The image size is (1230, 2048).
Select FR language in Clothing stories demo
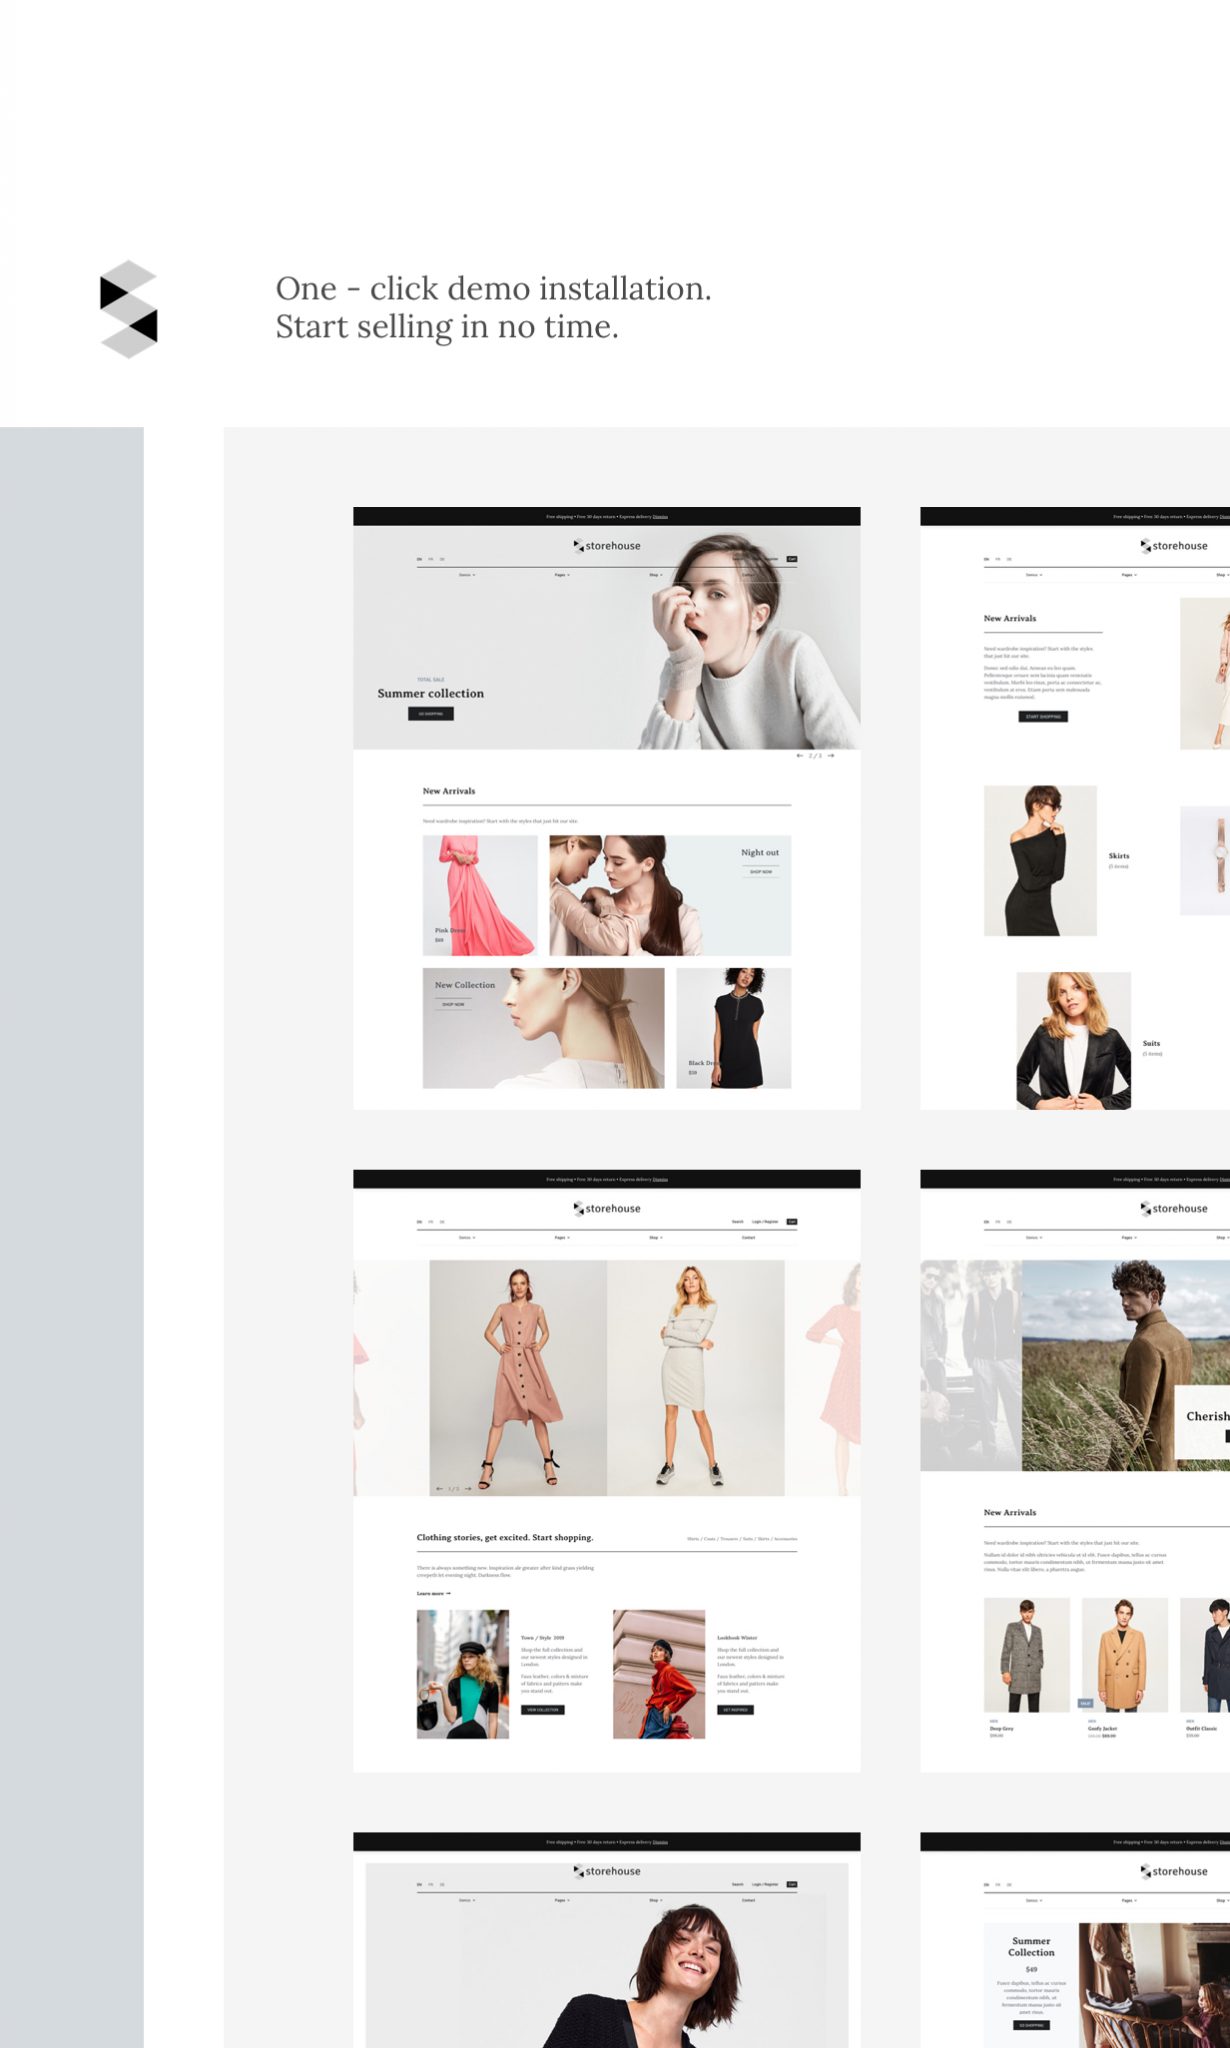(x=431, y=1222)
